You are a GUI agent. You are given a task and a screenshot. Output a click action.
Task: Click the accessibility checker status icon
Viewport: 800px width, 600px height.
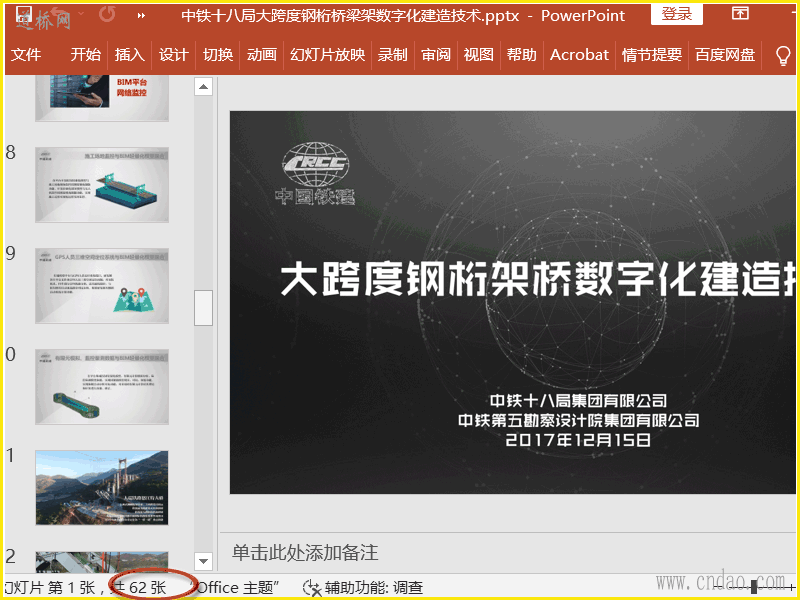(x=312, y=588)
